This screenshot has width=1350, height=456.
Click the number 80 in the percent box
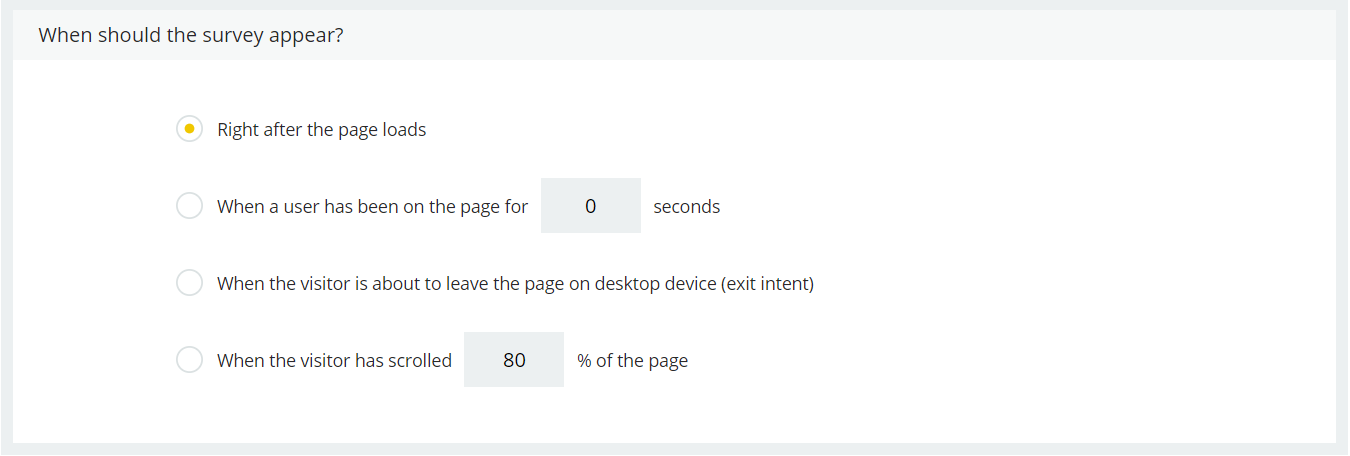point(514,361)
